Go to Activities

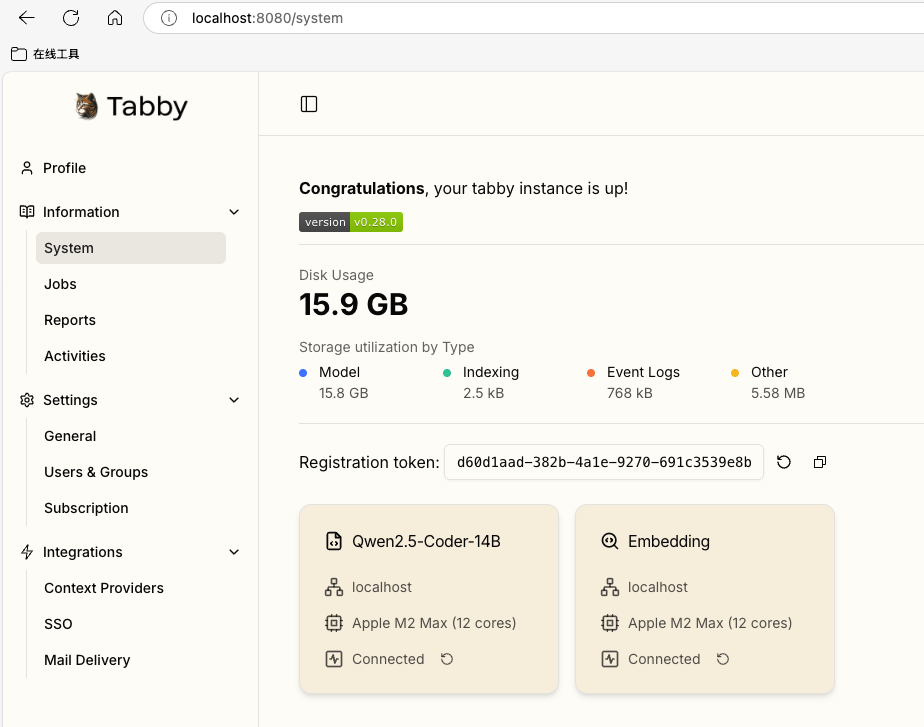(x=75, y=356)
